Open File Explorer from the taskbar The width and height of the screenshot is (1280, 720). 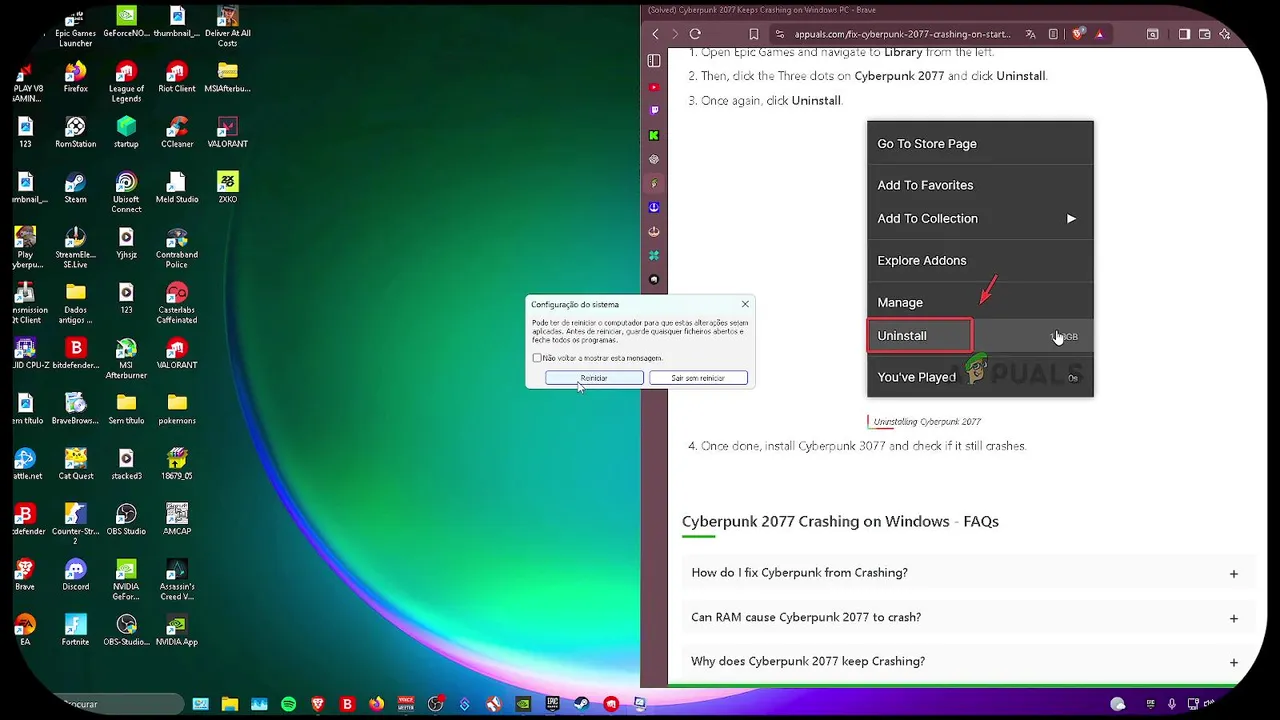[x=230, y=704]
